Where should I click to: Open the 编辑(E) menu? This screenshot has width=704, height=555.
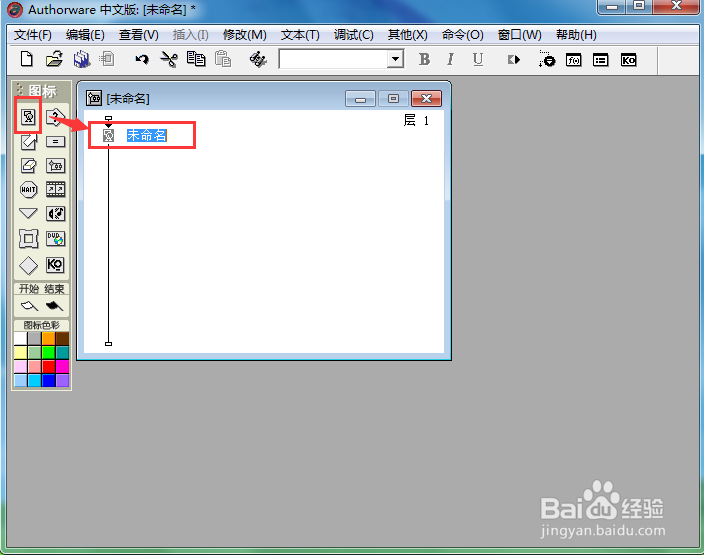coord(85,35)
